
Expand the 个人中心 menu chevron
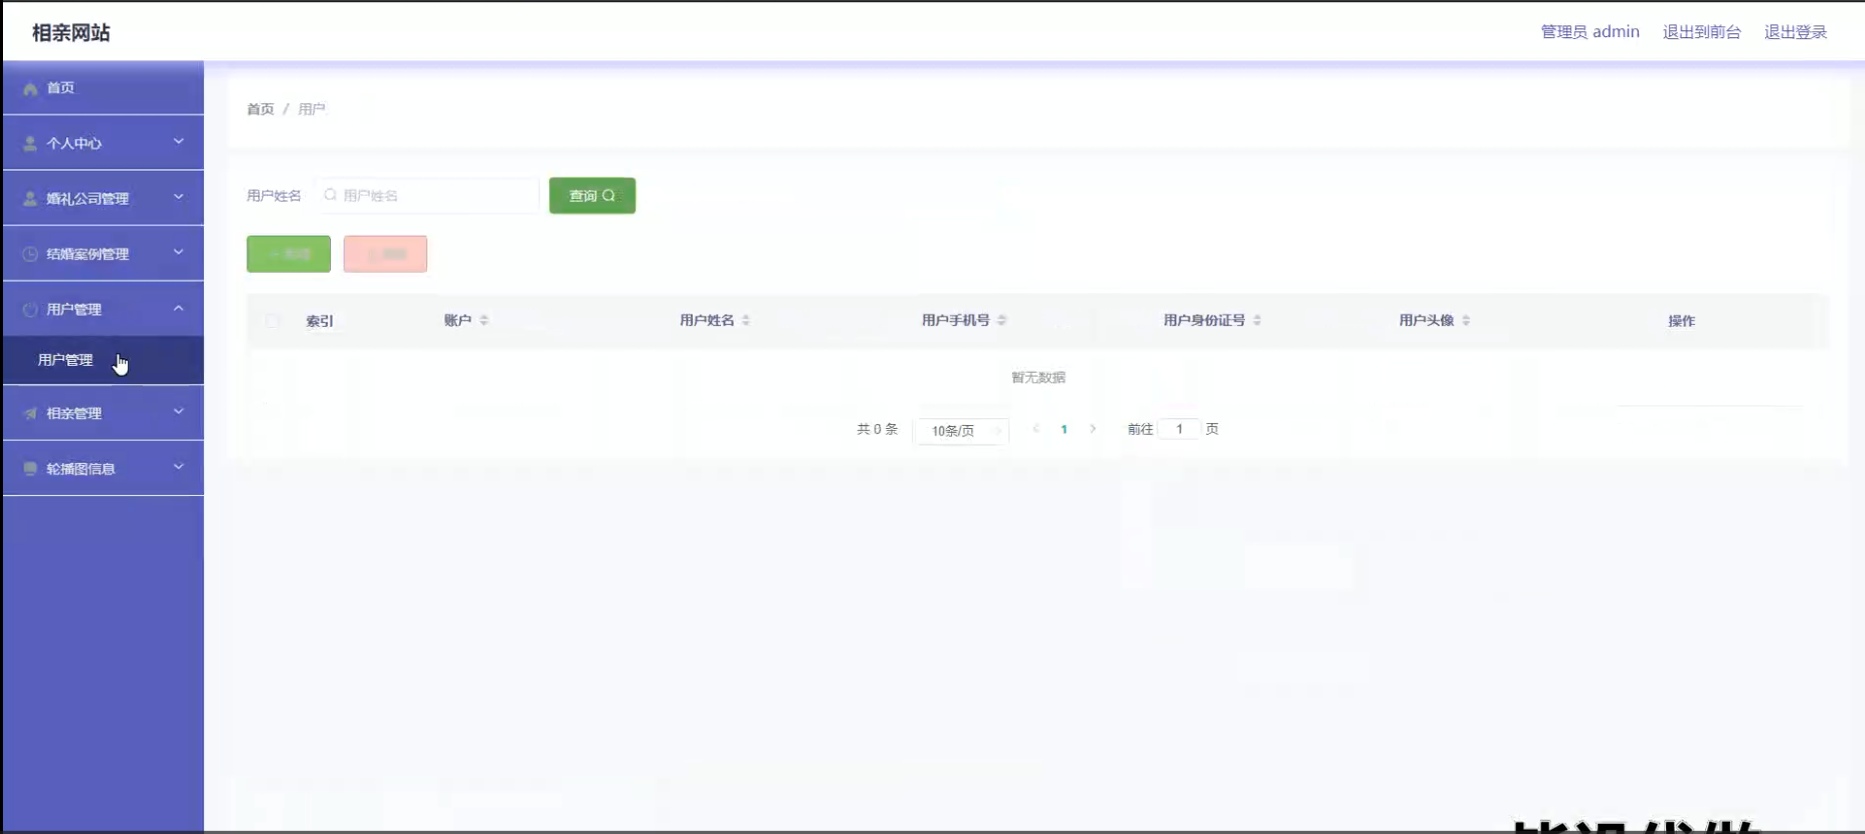coord(179,142)
